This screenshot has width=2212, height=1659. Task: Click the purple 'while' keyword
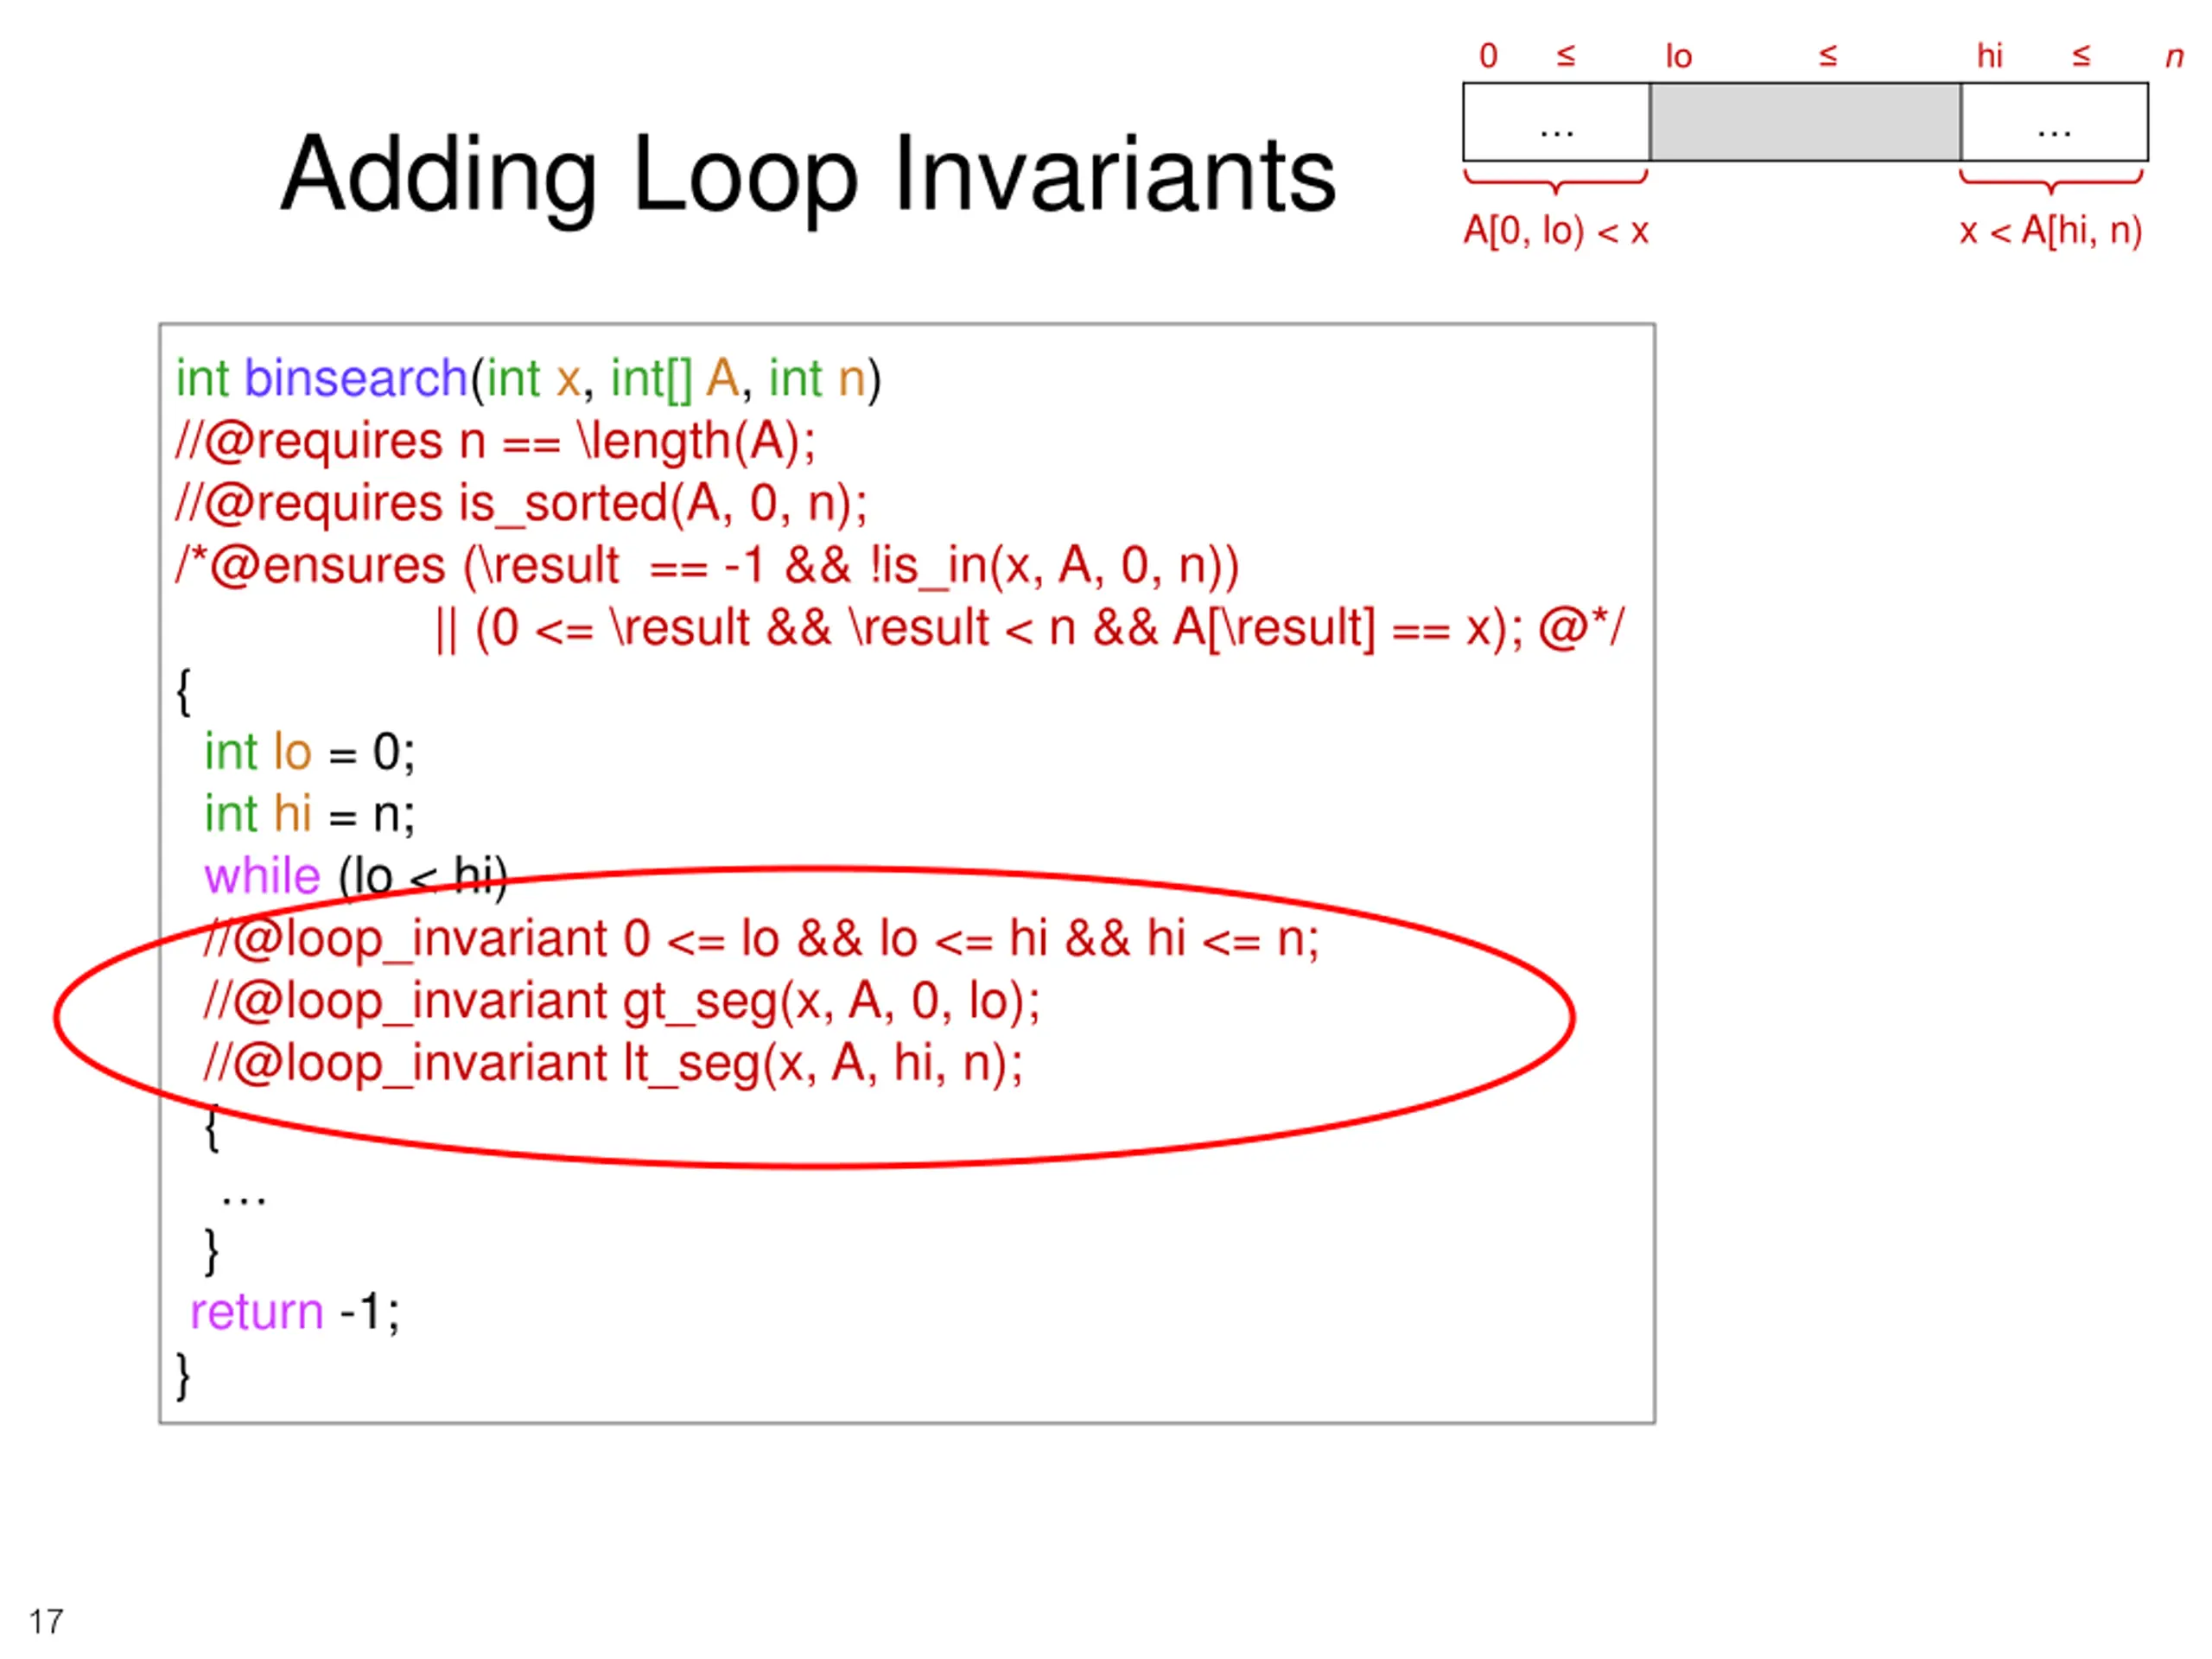pyautogui.click(x=262, y=877)
